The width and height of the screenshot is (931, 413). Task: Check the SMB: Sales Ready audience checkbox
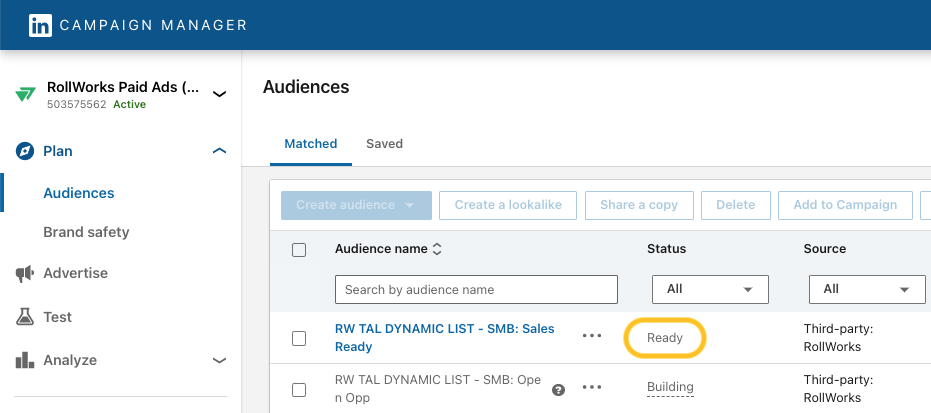[x=299, y=338]
